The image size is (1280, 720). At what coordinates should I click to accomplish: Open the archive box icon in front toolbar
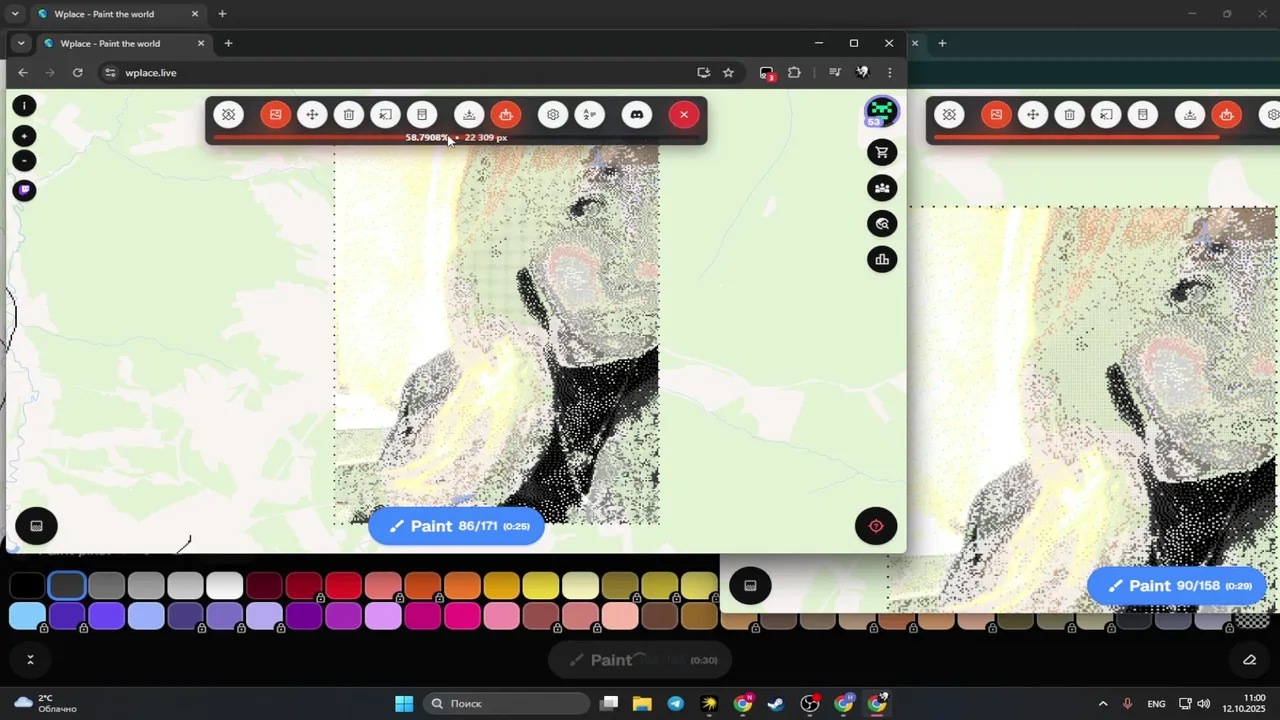click(422, 115)
